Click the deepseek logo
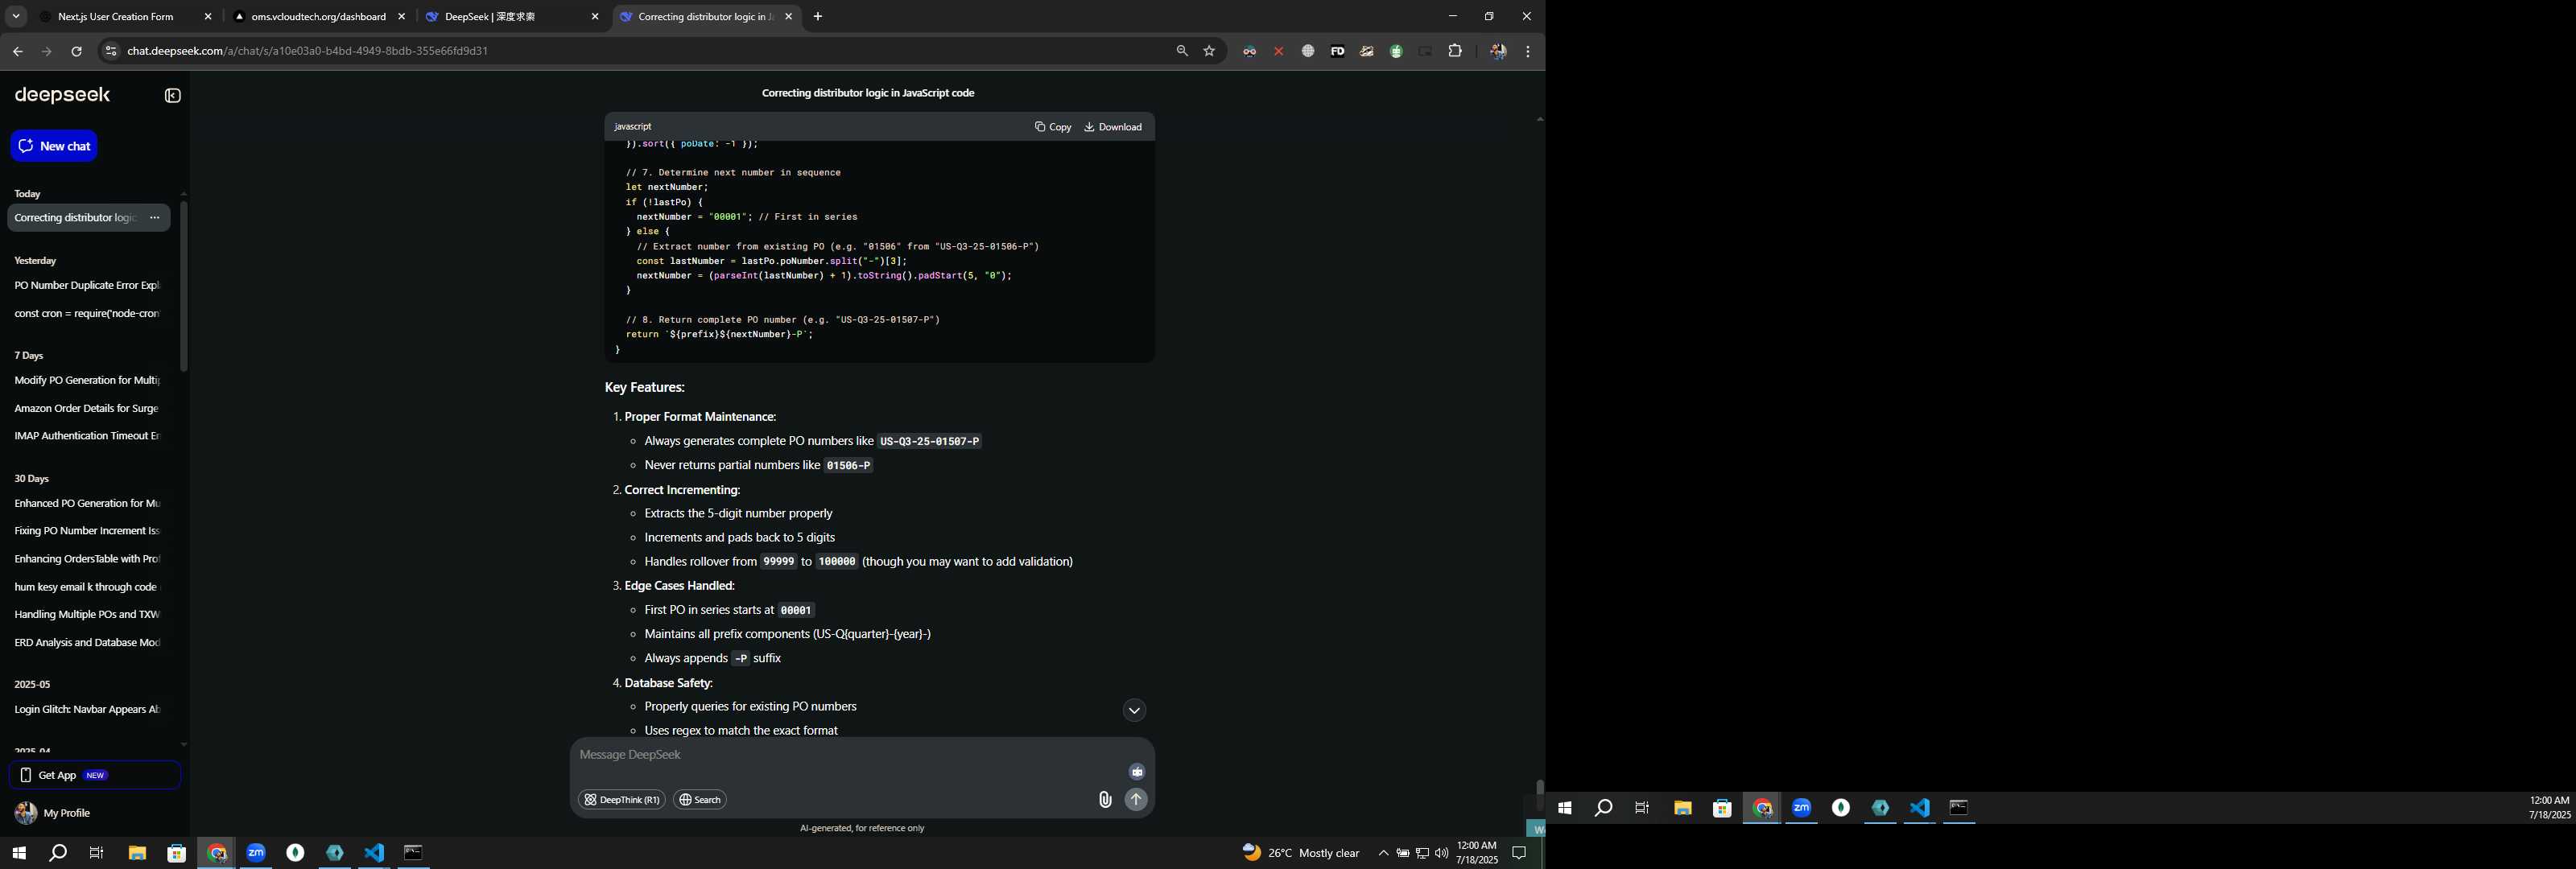 point(62,95)
